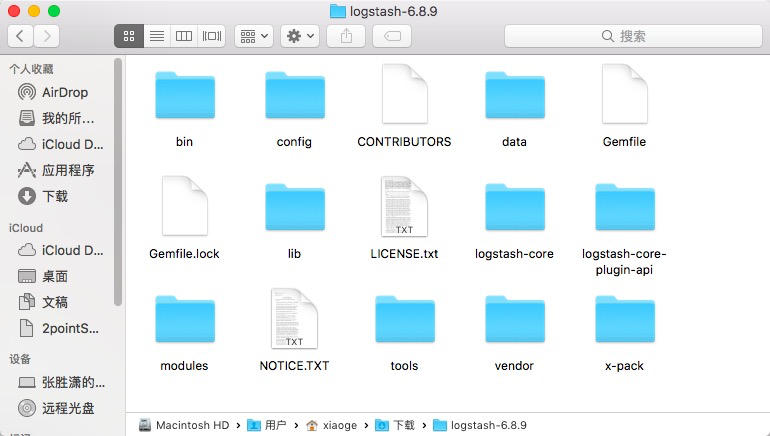Click logstash-6.8.9 in the path bar
This screenshot has width=770, height=436.
(x=480, y=425)
